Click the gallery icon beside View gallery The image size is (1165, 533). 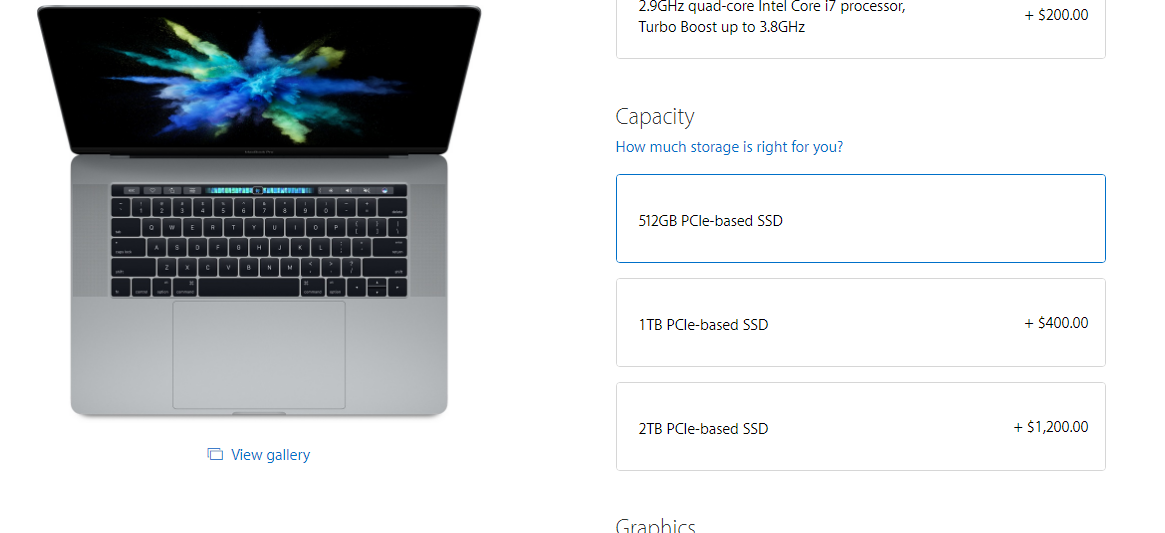215,454
